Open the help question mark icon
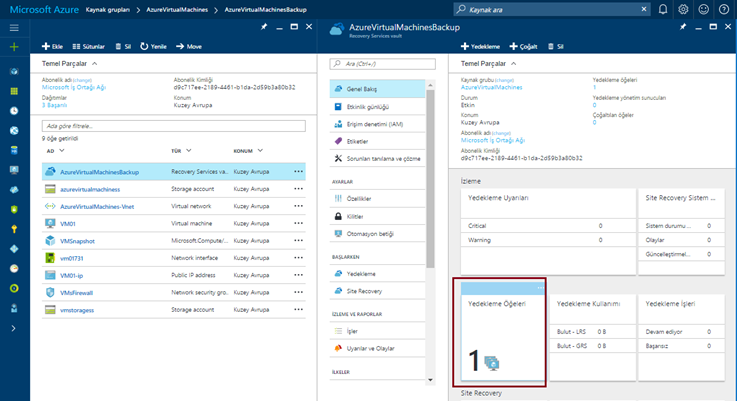 724,9
